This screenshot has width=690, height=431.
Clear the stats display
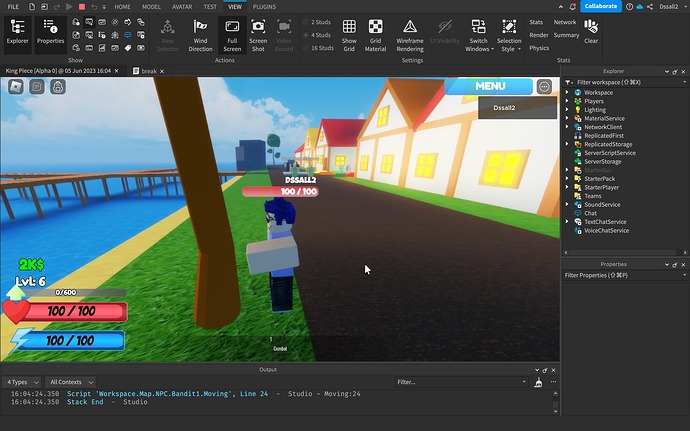[x=591, y=32]
